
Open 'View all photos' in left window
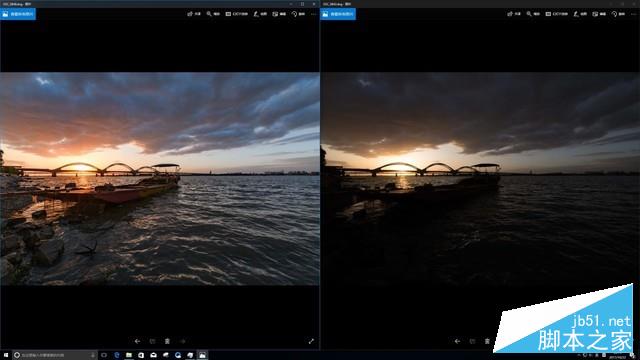click(18, 14)
